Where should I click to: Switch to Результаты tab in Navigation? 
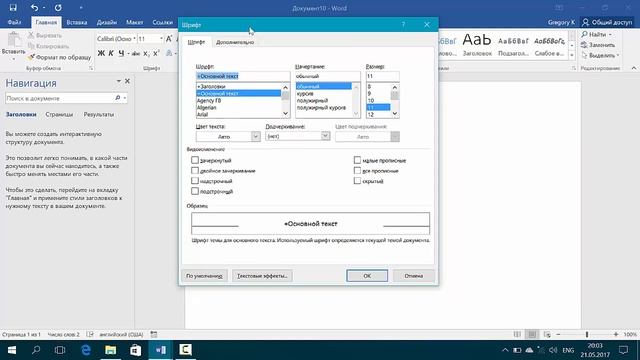(x=99, y=114)
